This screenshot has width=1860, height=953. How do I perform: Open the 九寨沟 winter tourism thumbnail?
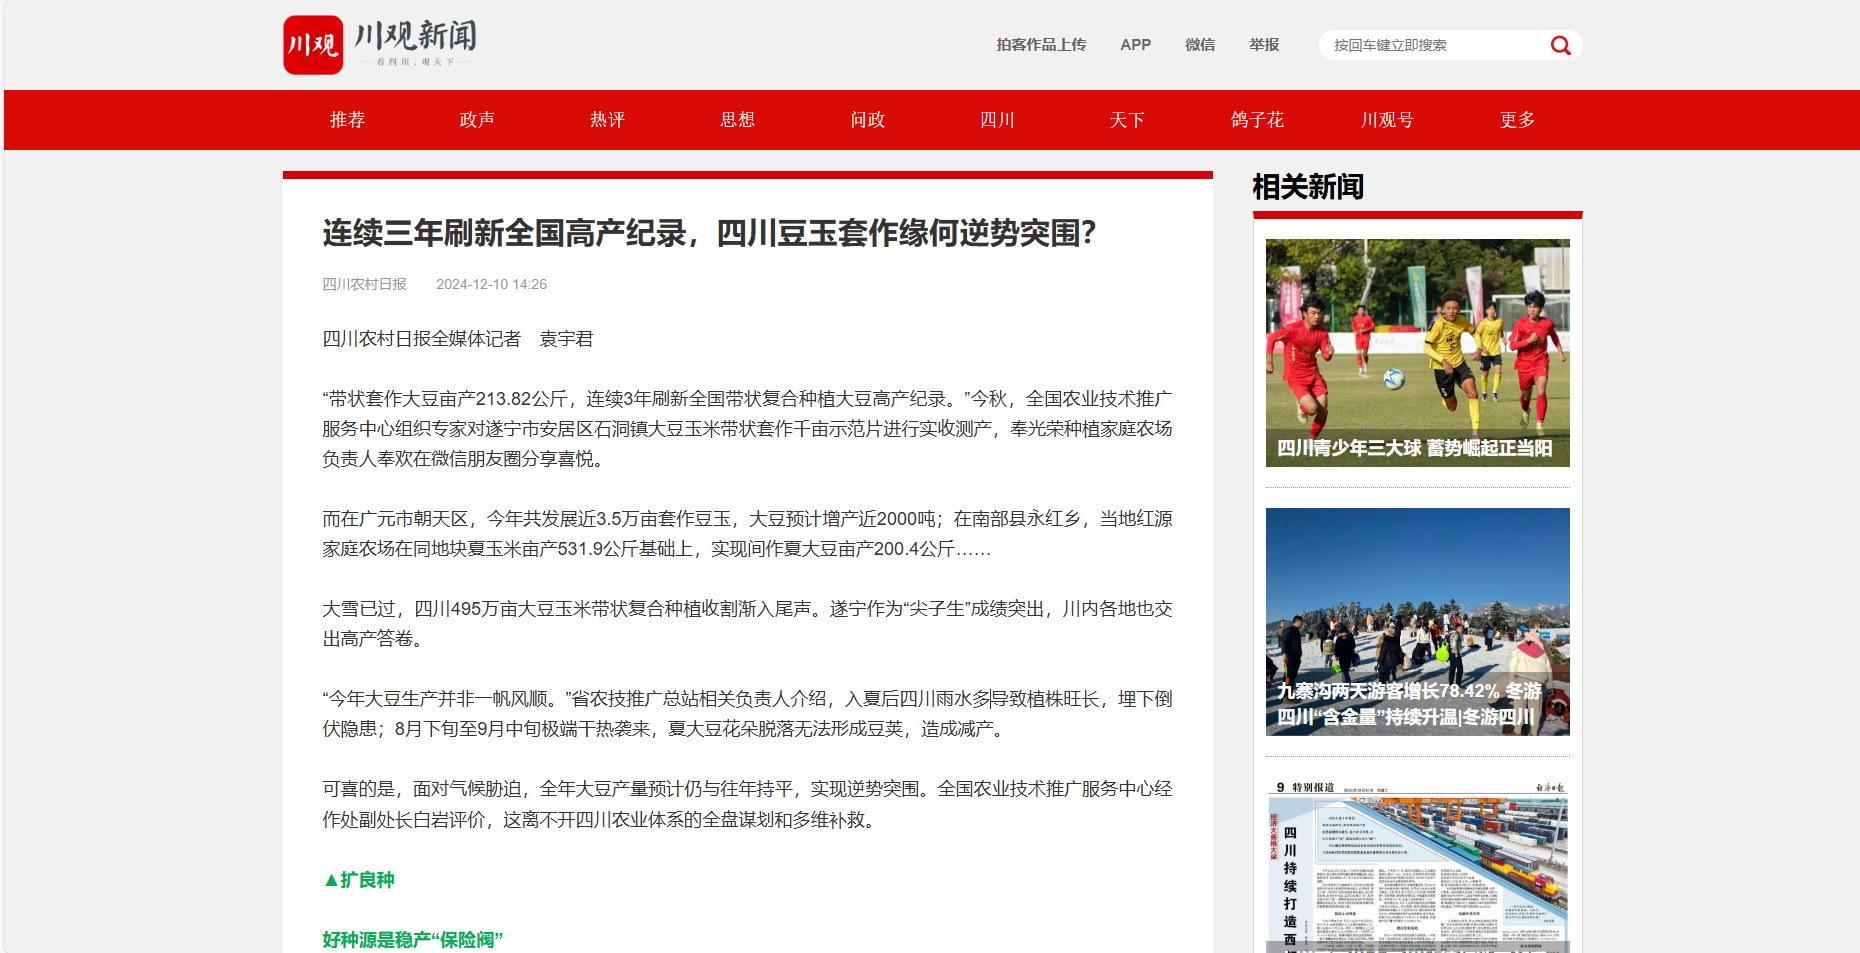1417,621
